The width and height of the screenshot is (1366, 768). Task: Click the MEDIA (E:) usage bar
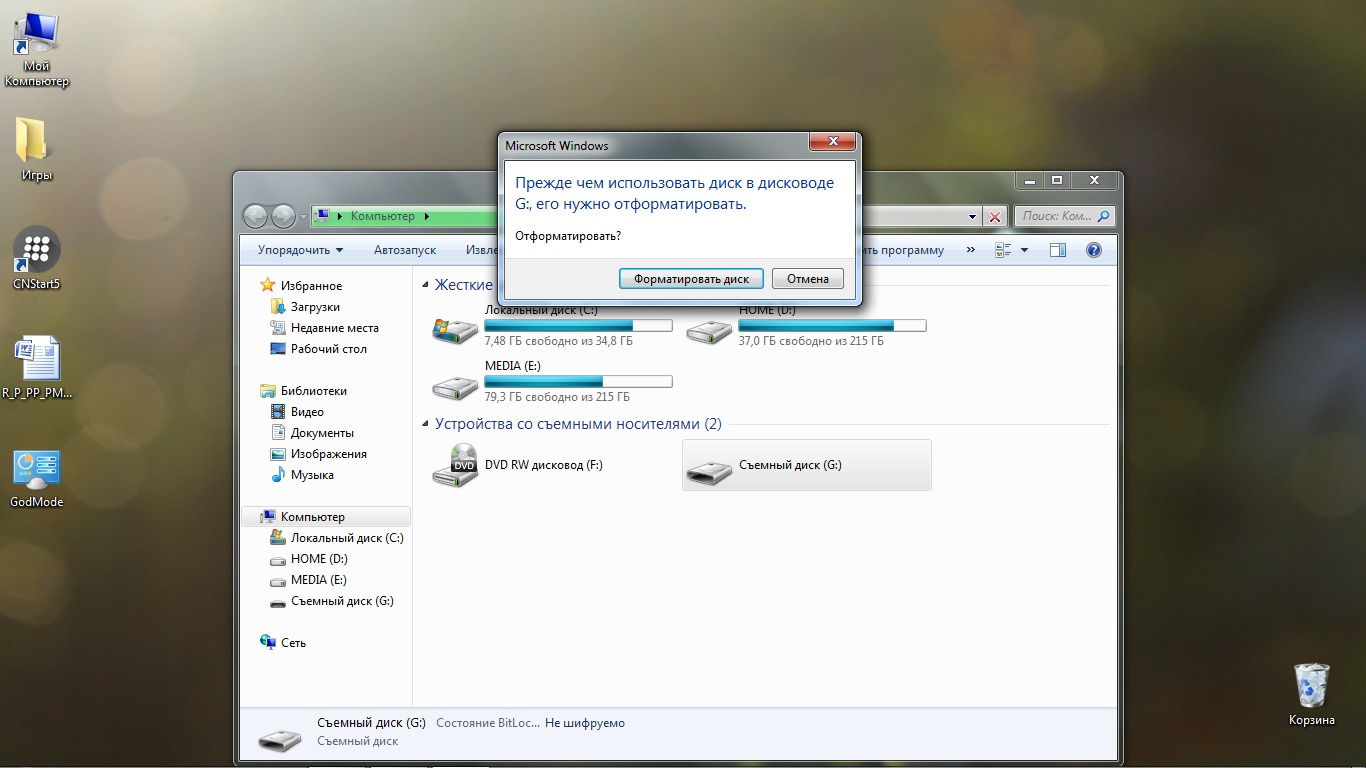click(578, 382)
